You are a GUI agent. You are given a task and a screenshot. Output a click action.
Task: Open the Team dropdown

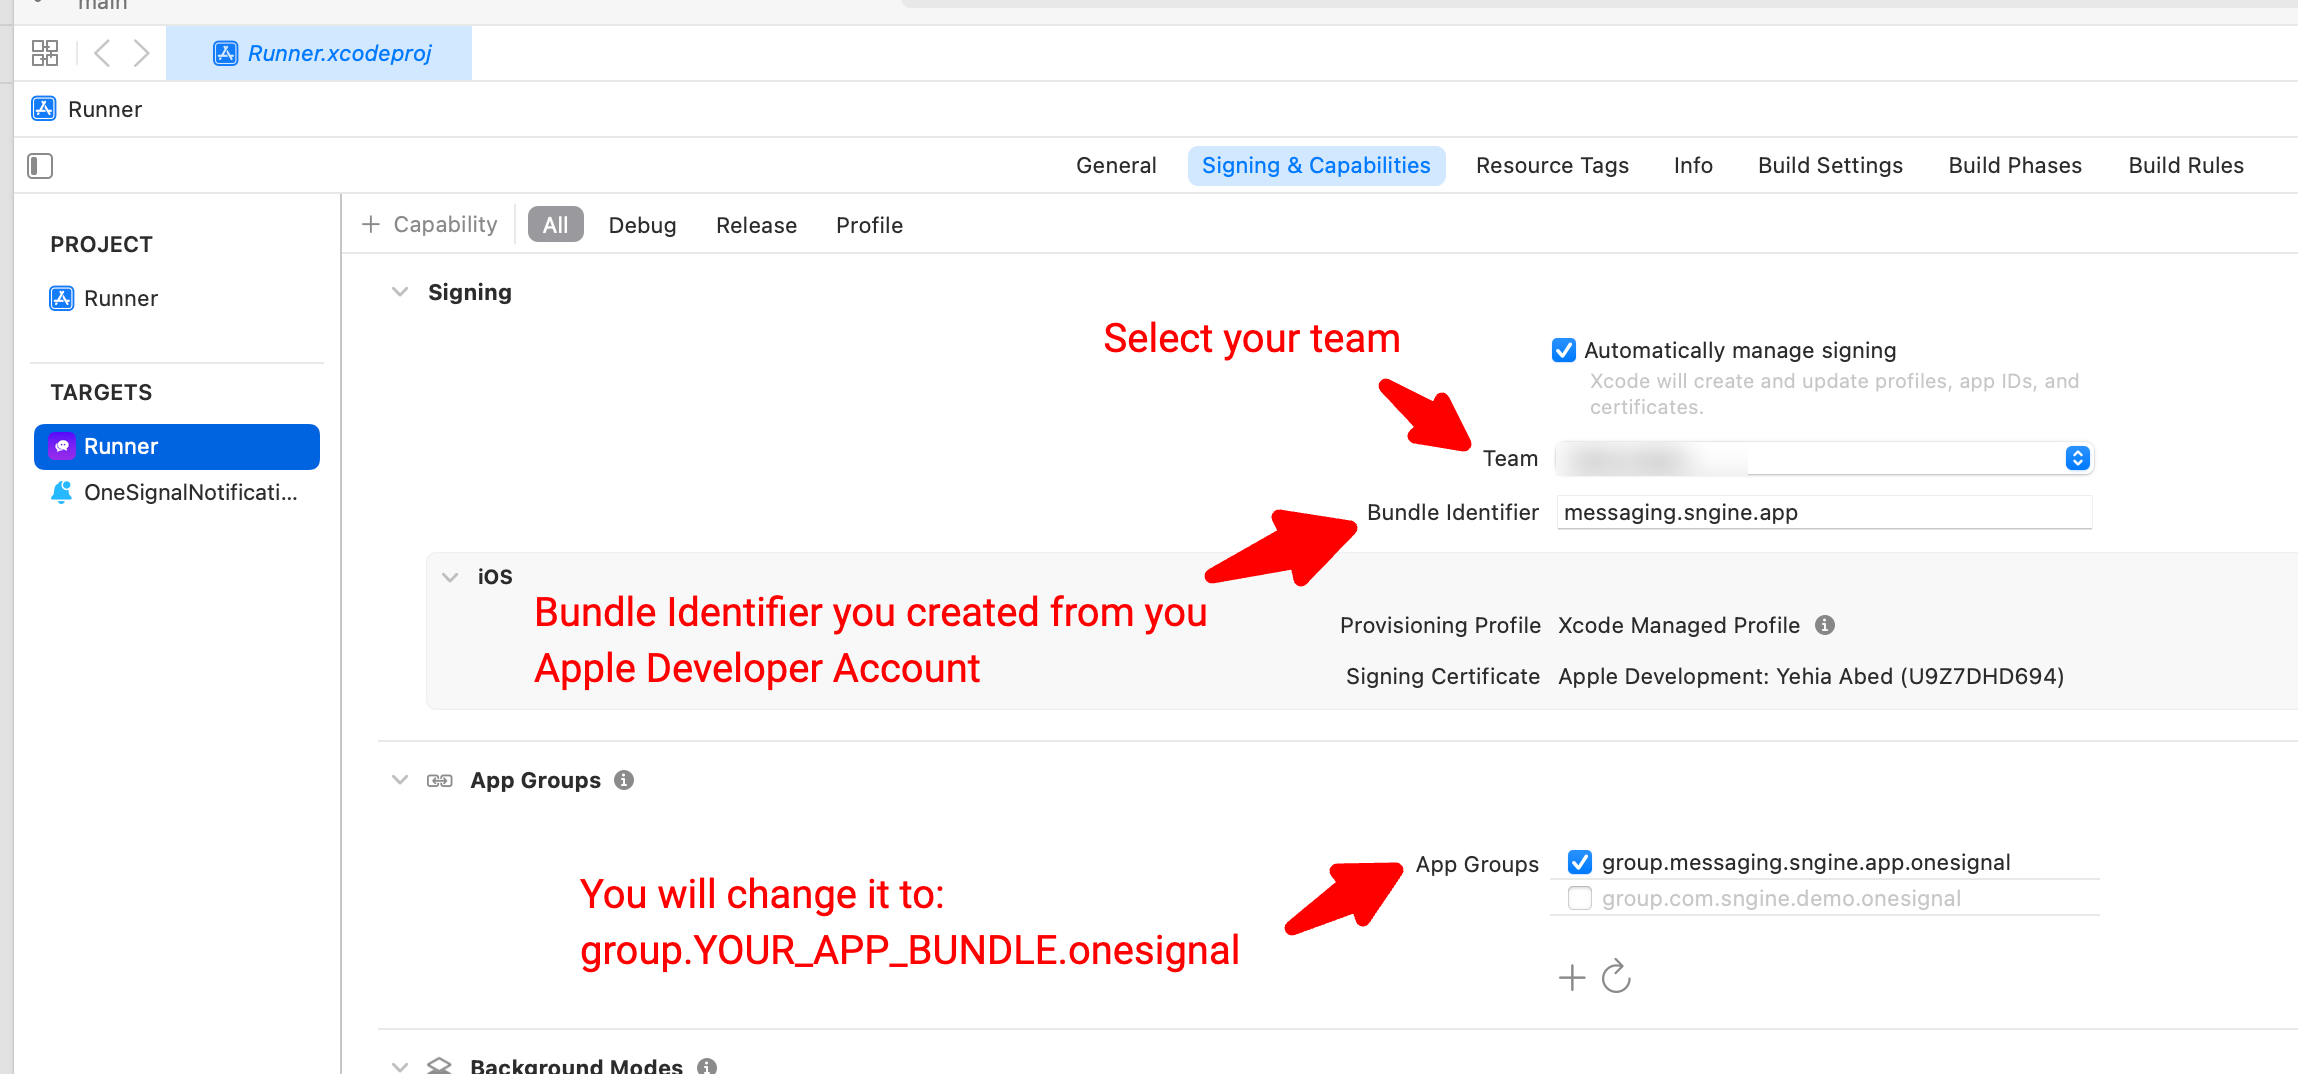(x=1825, y=458)
